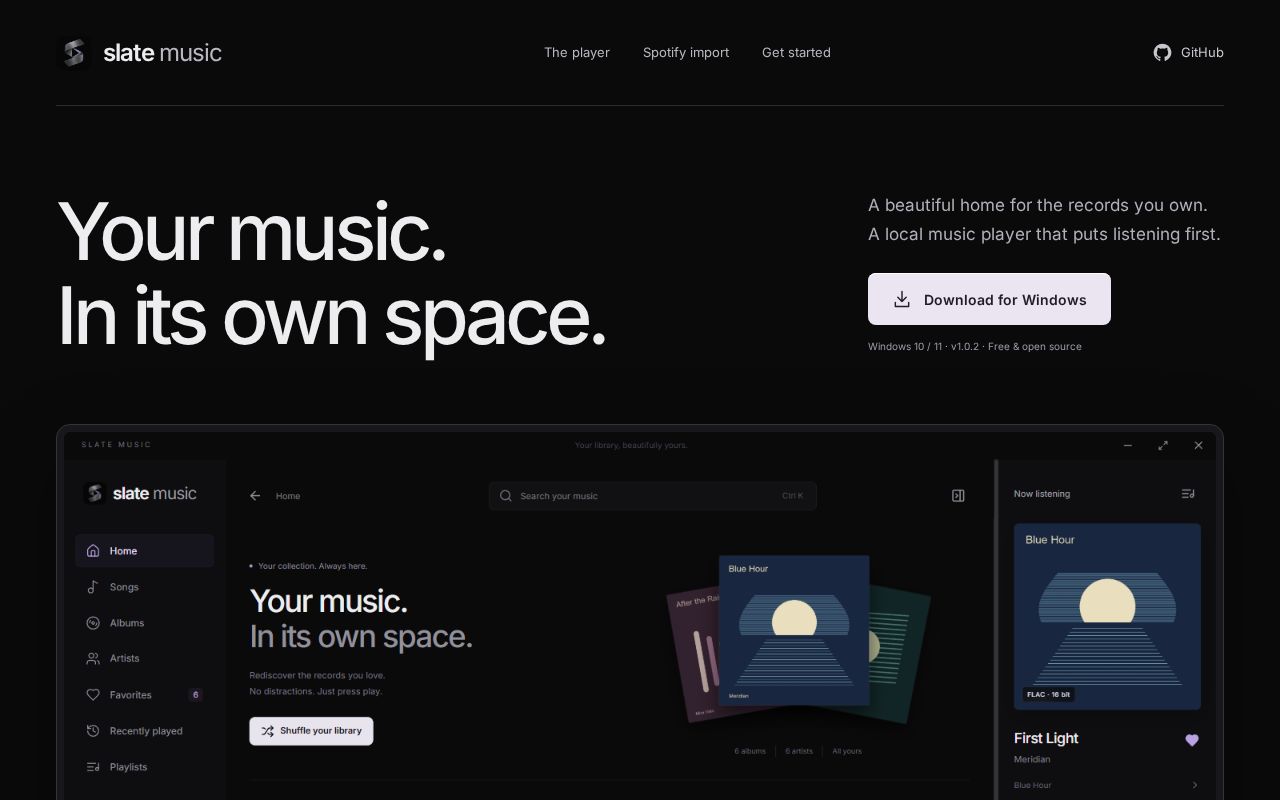Expand the Blue Hour album row chevron
The width and height of the screenshot is (1280, 800).
point(1195,785)
